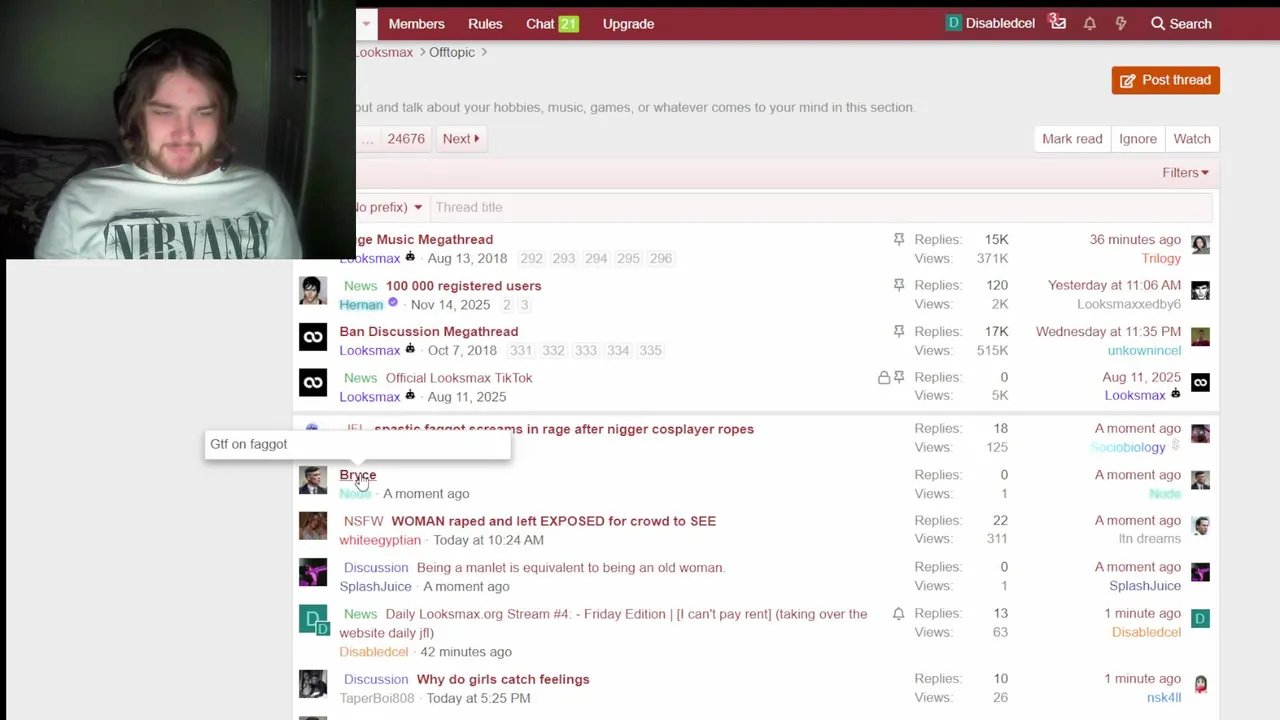Focus the Thread title input field
1280x720 pixels.
tap(822, 207)
